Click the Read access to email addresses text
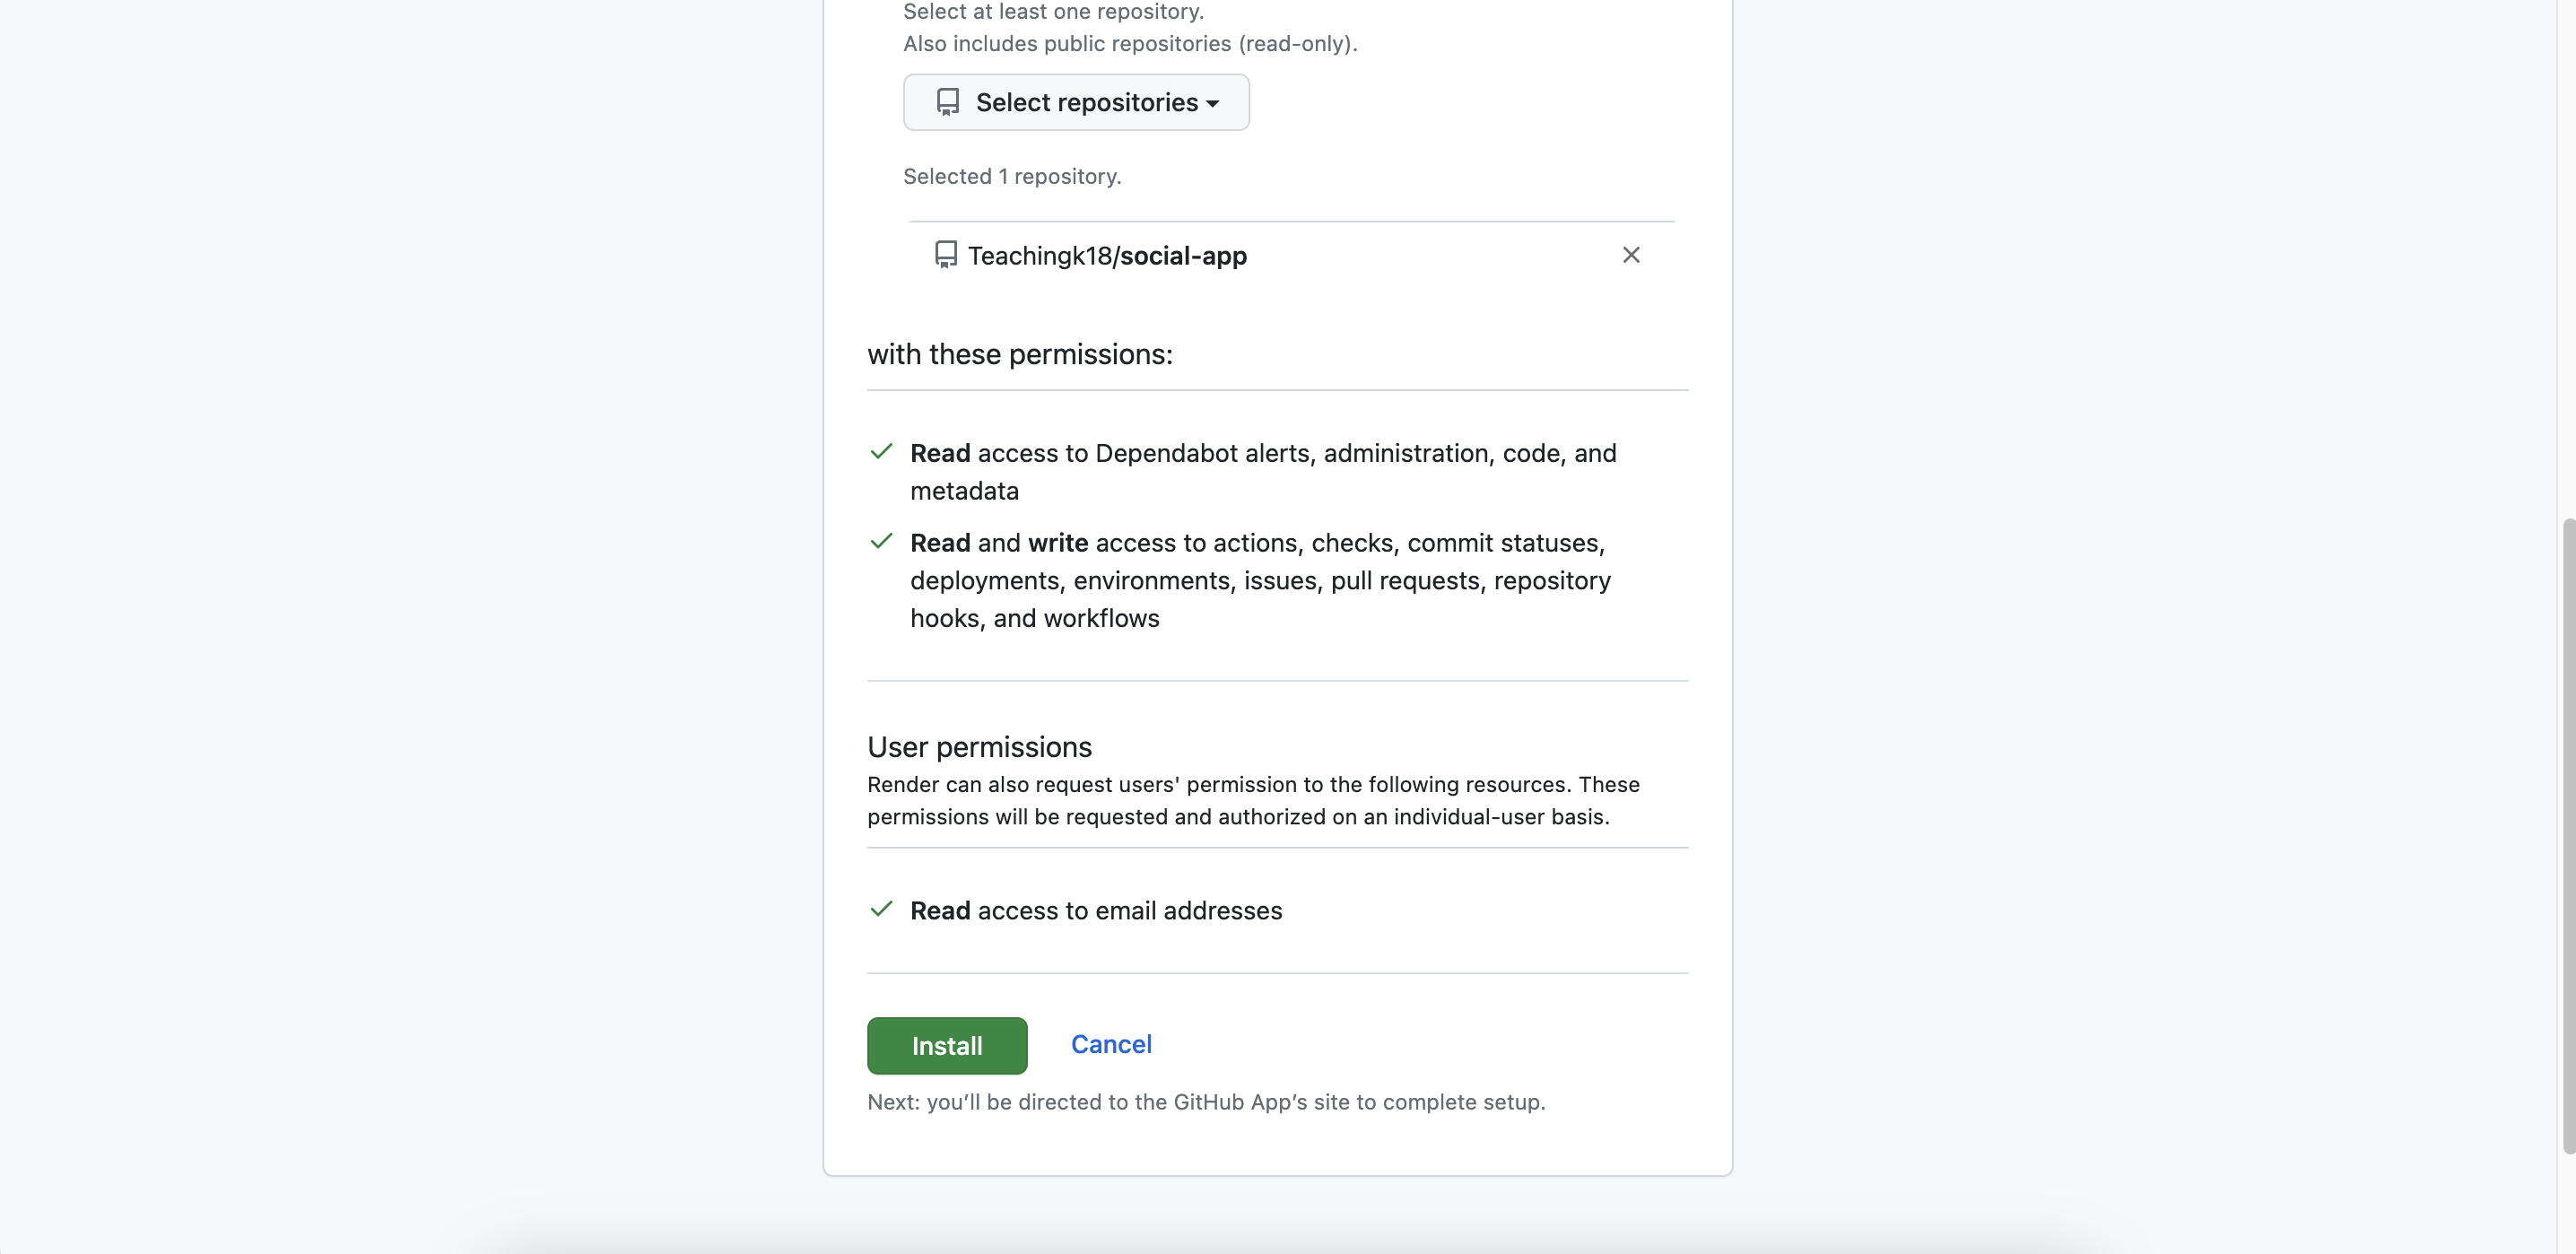This screenshot has height=1254, width=2576. (x=1095, y=910)
